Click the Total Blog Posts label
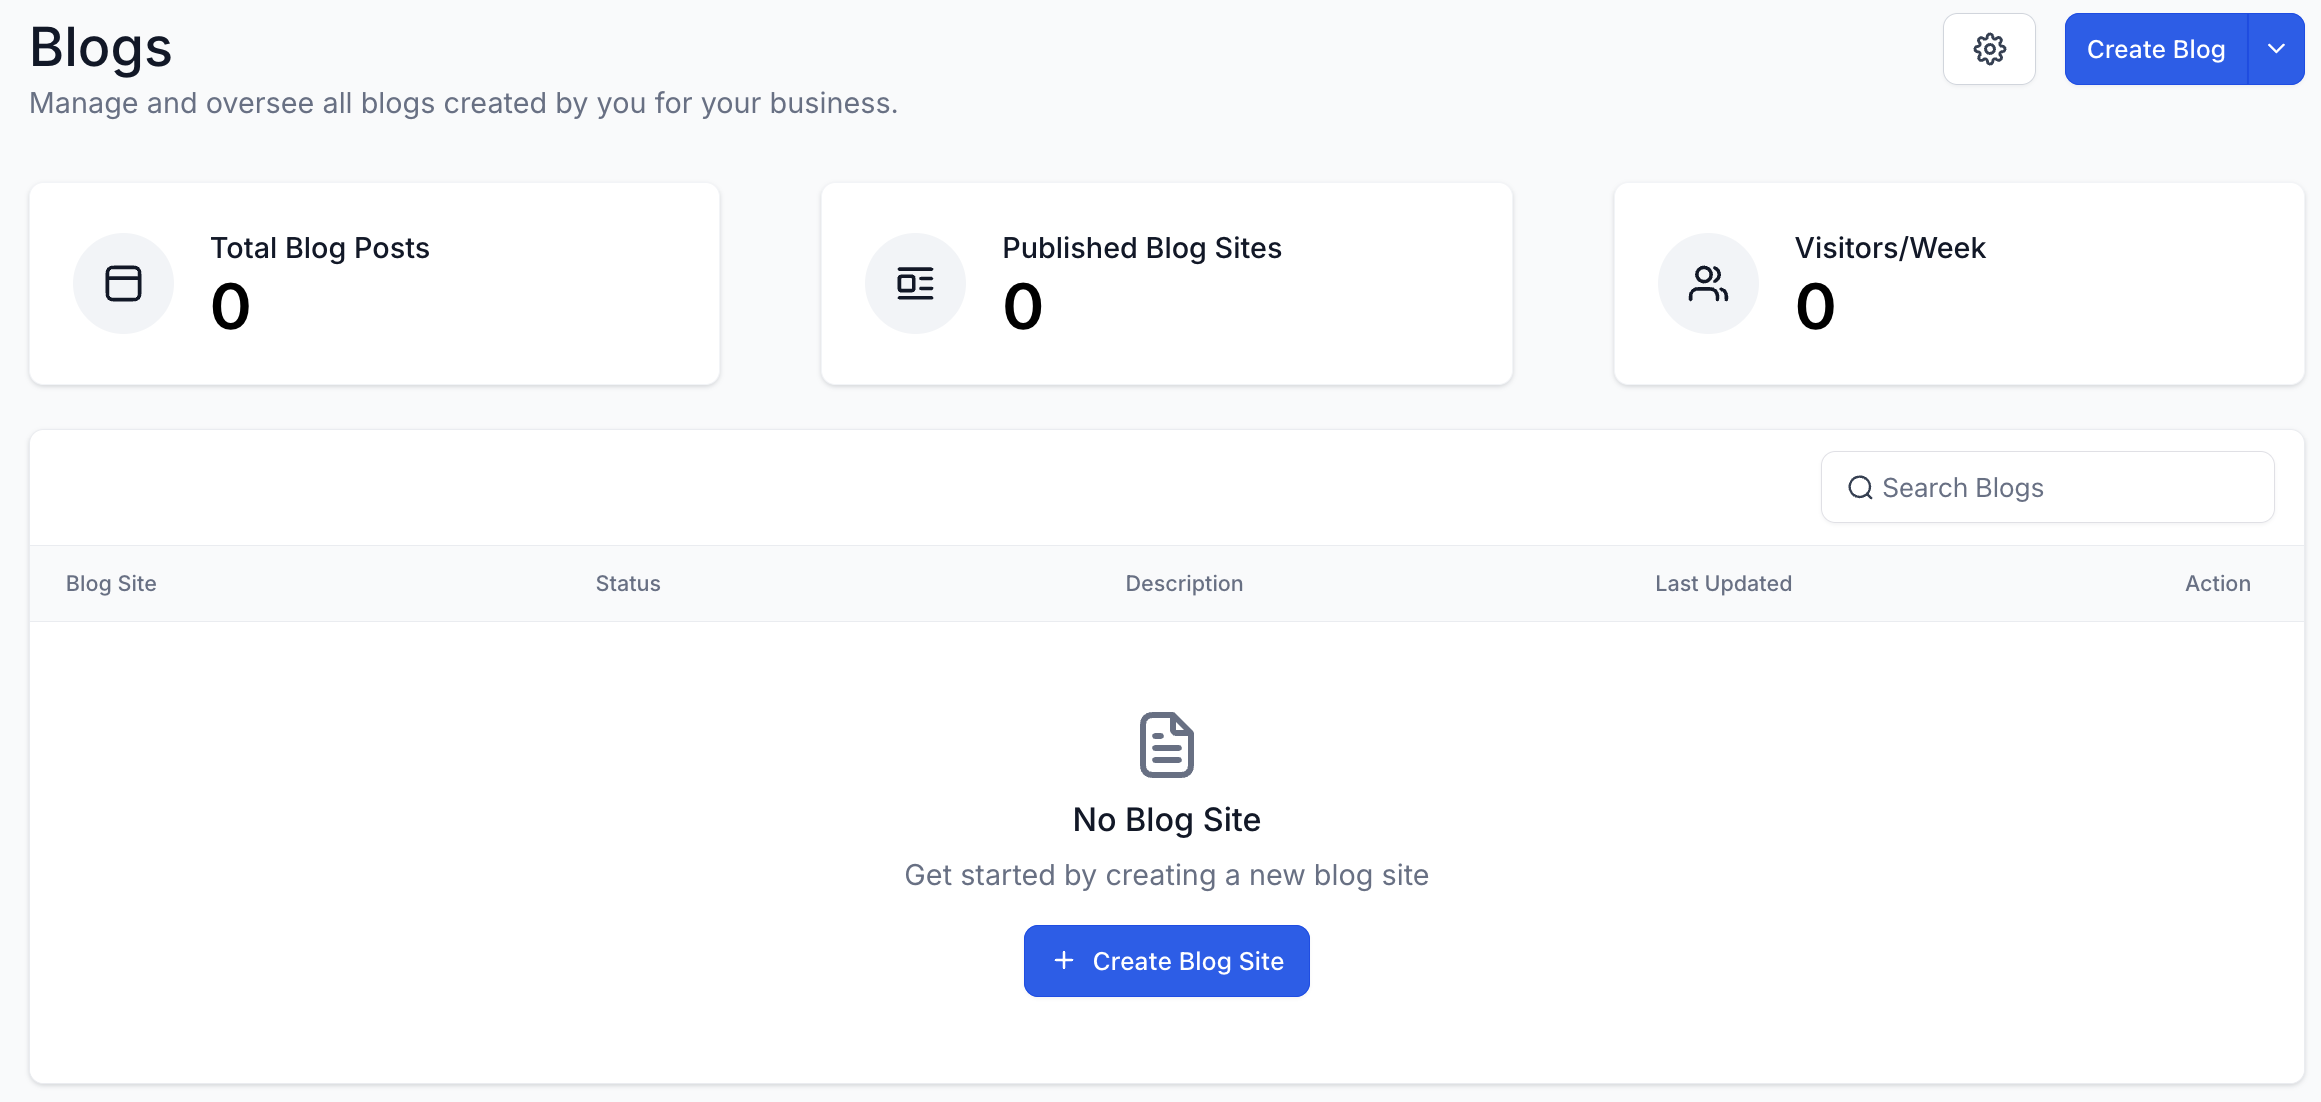The width and height of the screenshot is (2321, 1102). 320,248
